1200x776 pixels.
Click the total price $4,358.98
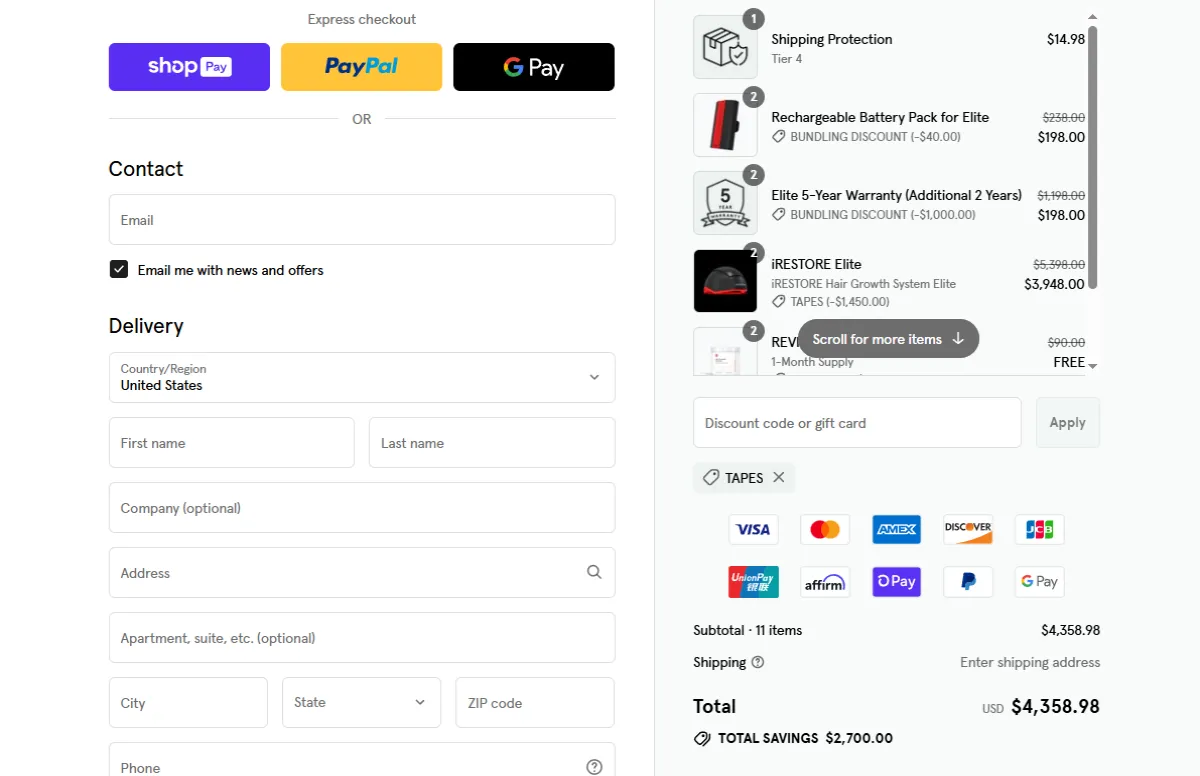pyautogui.click(x=1055, y=707)
